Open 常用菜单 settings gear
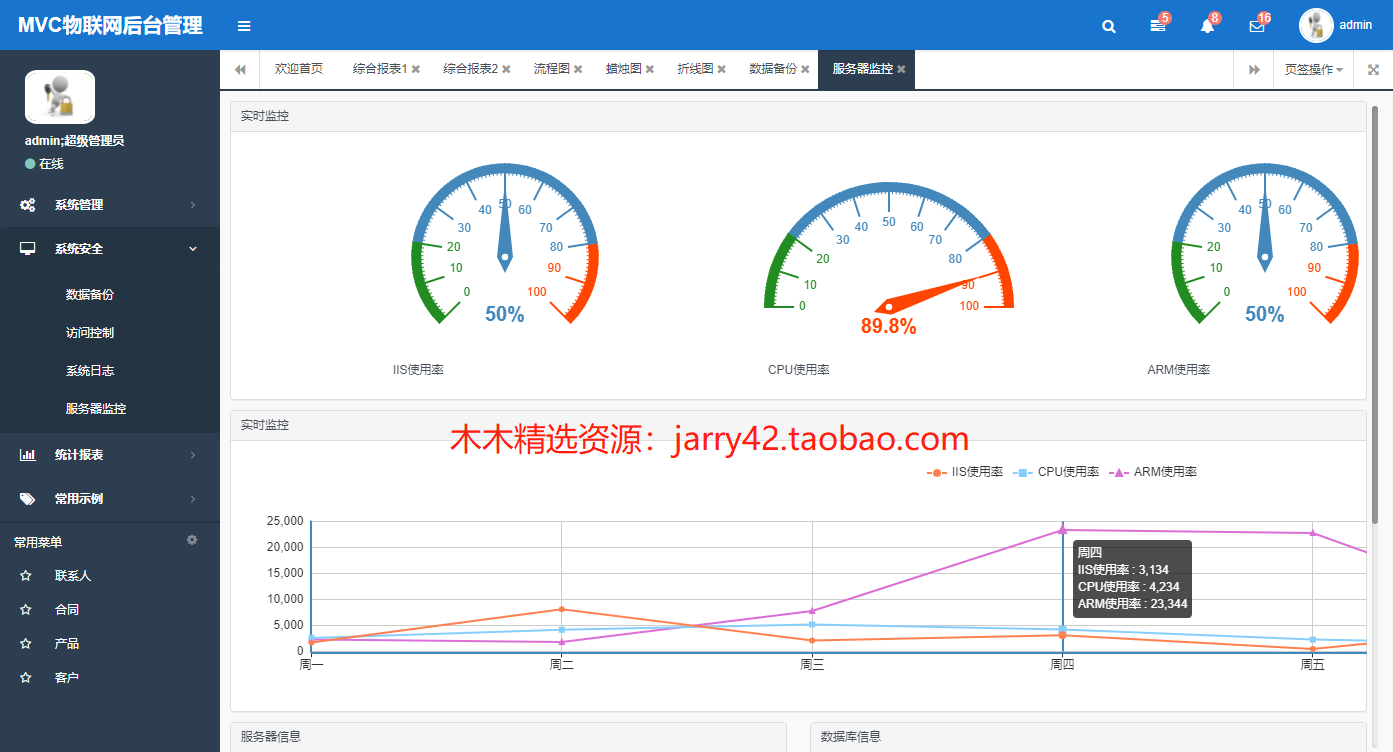Image resolution: width=1393 pixels, height=752 pixels. pyautogui.click(x=192, y=540)
